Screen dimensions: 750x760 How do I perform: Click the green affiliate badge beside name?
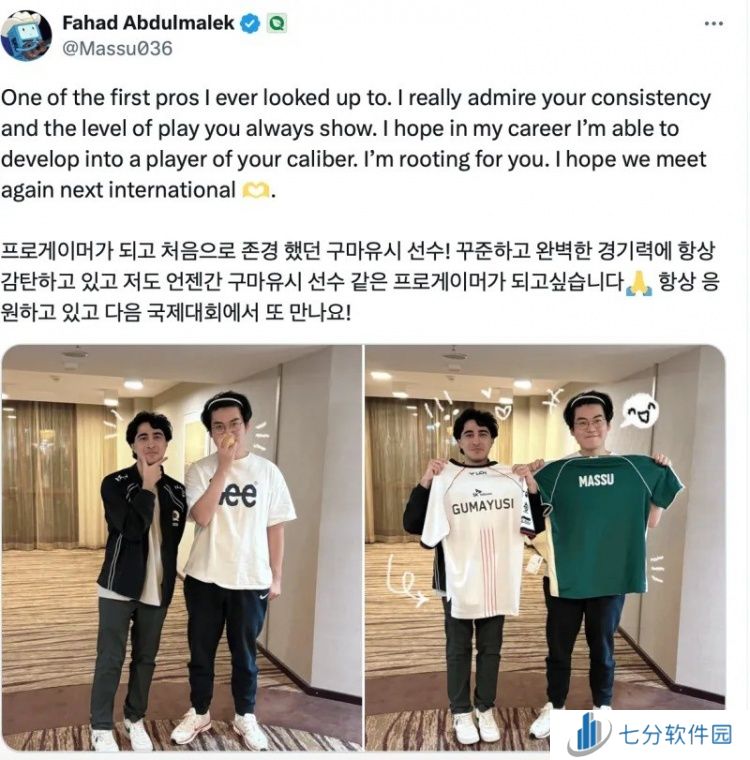277,23
